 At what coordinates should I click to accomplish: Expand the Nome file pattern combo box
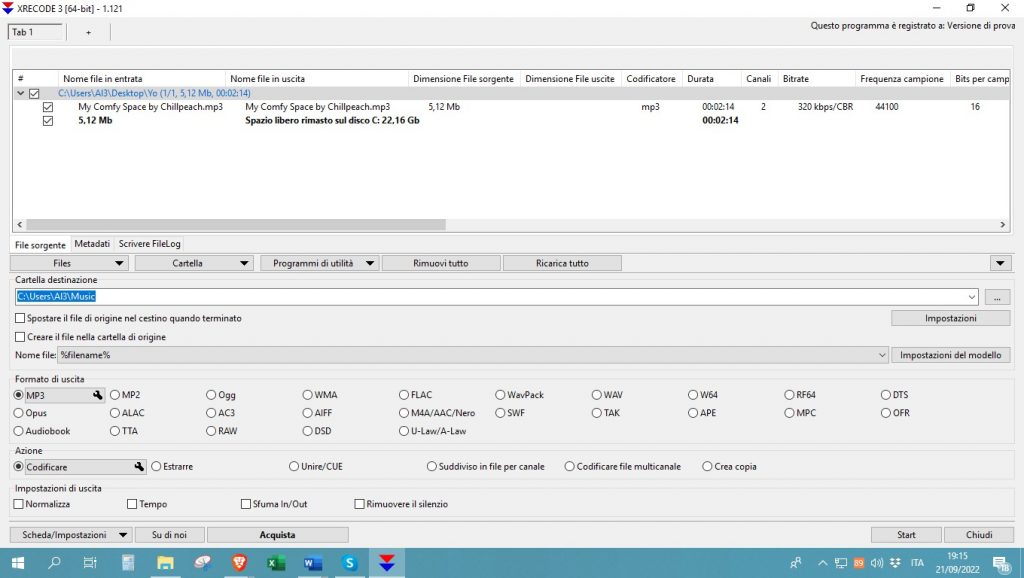pos(881,355)
